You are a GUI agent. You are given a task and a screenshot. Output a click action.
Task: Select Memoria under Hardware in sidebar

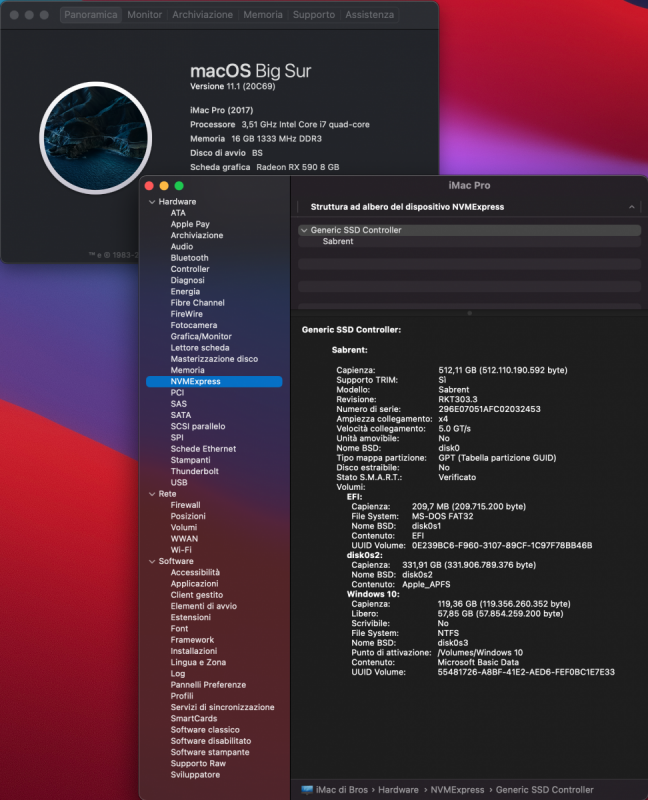tap(187, 370)
